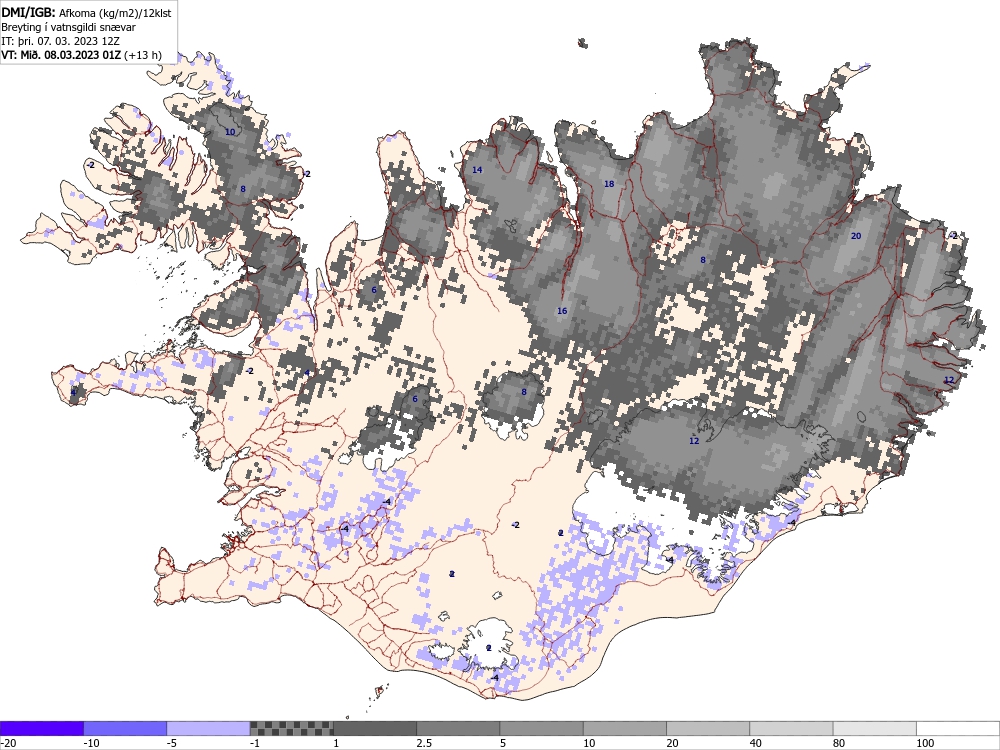Click the '80' legend scale label
The image size is (1000, 750).
[x=839, y=743]
